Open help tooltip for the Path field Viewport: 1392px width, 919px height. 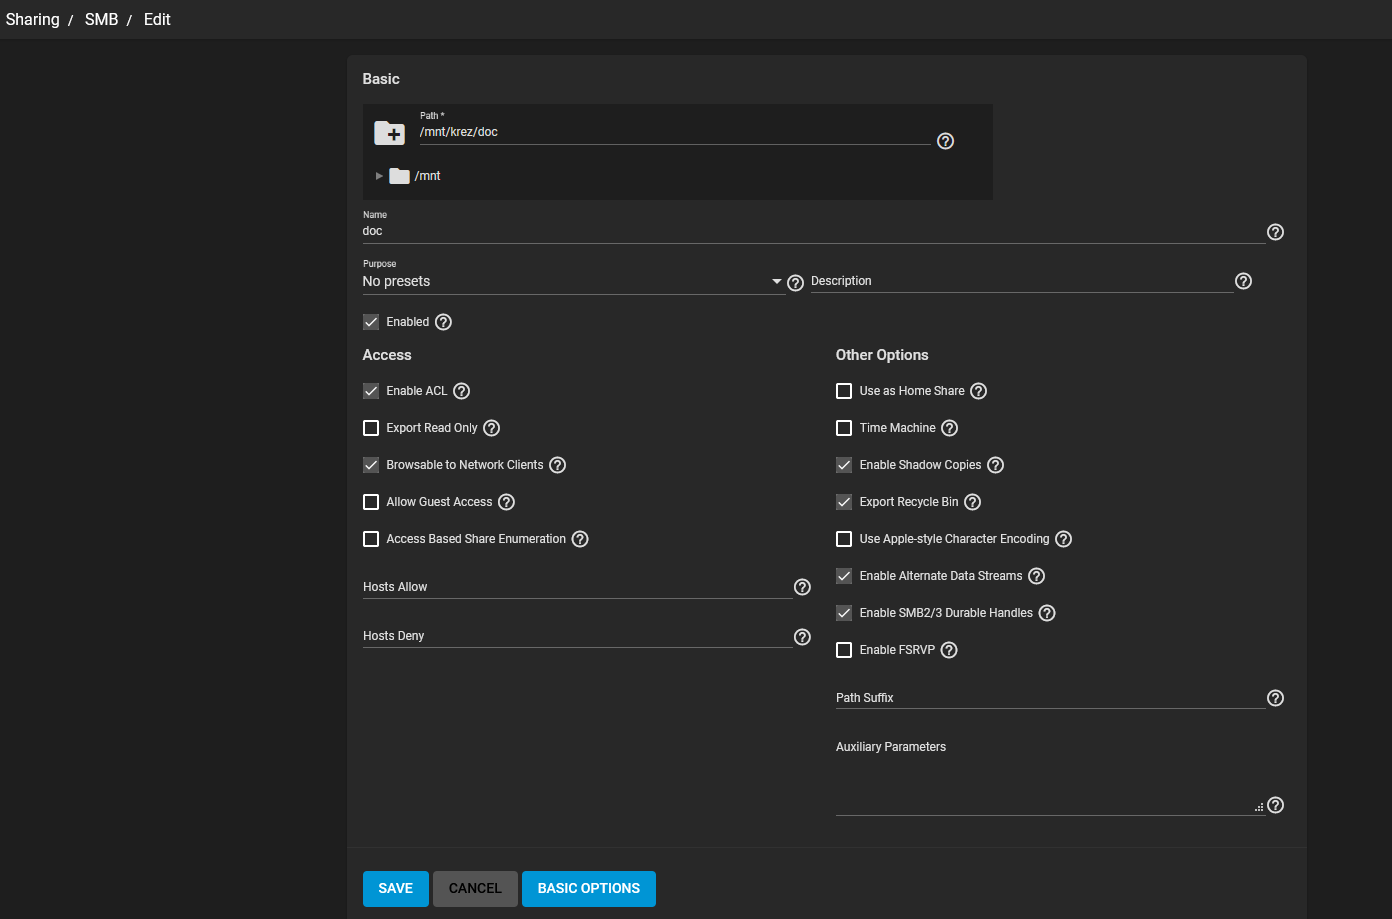pyautogui.click(x=945, y=141)
